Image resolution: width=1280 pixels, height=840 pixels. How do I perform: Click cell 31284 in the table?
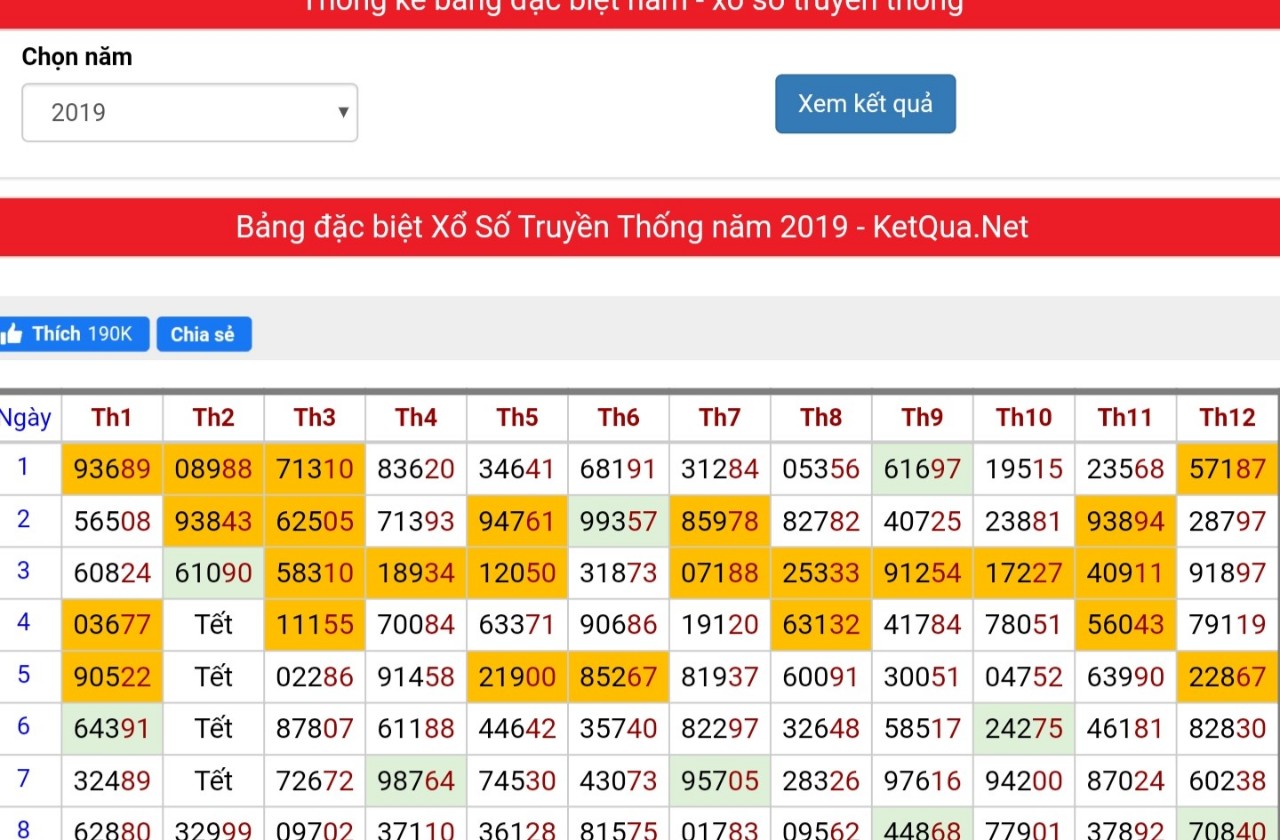(x=720, y=469)
